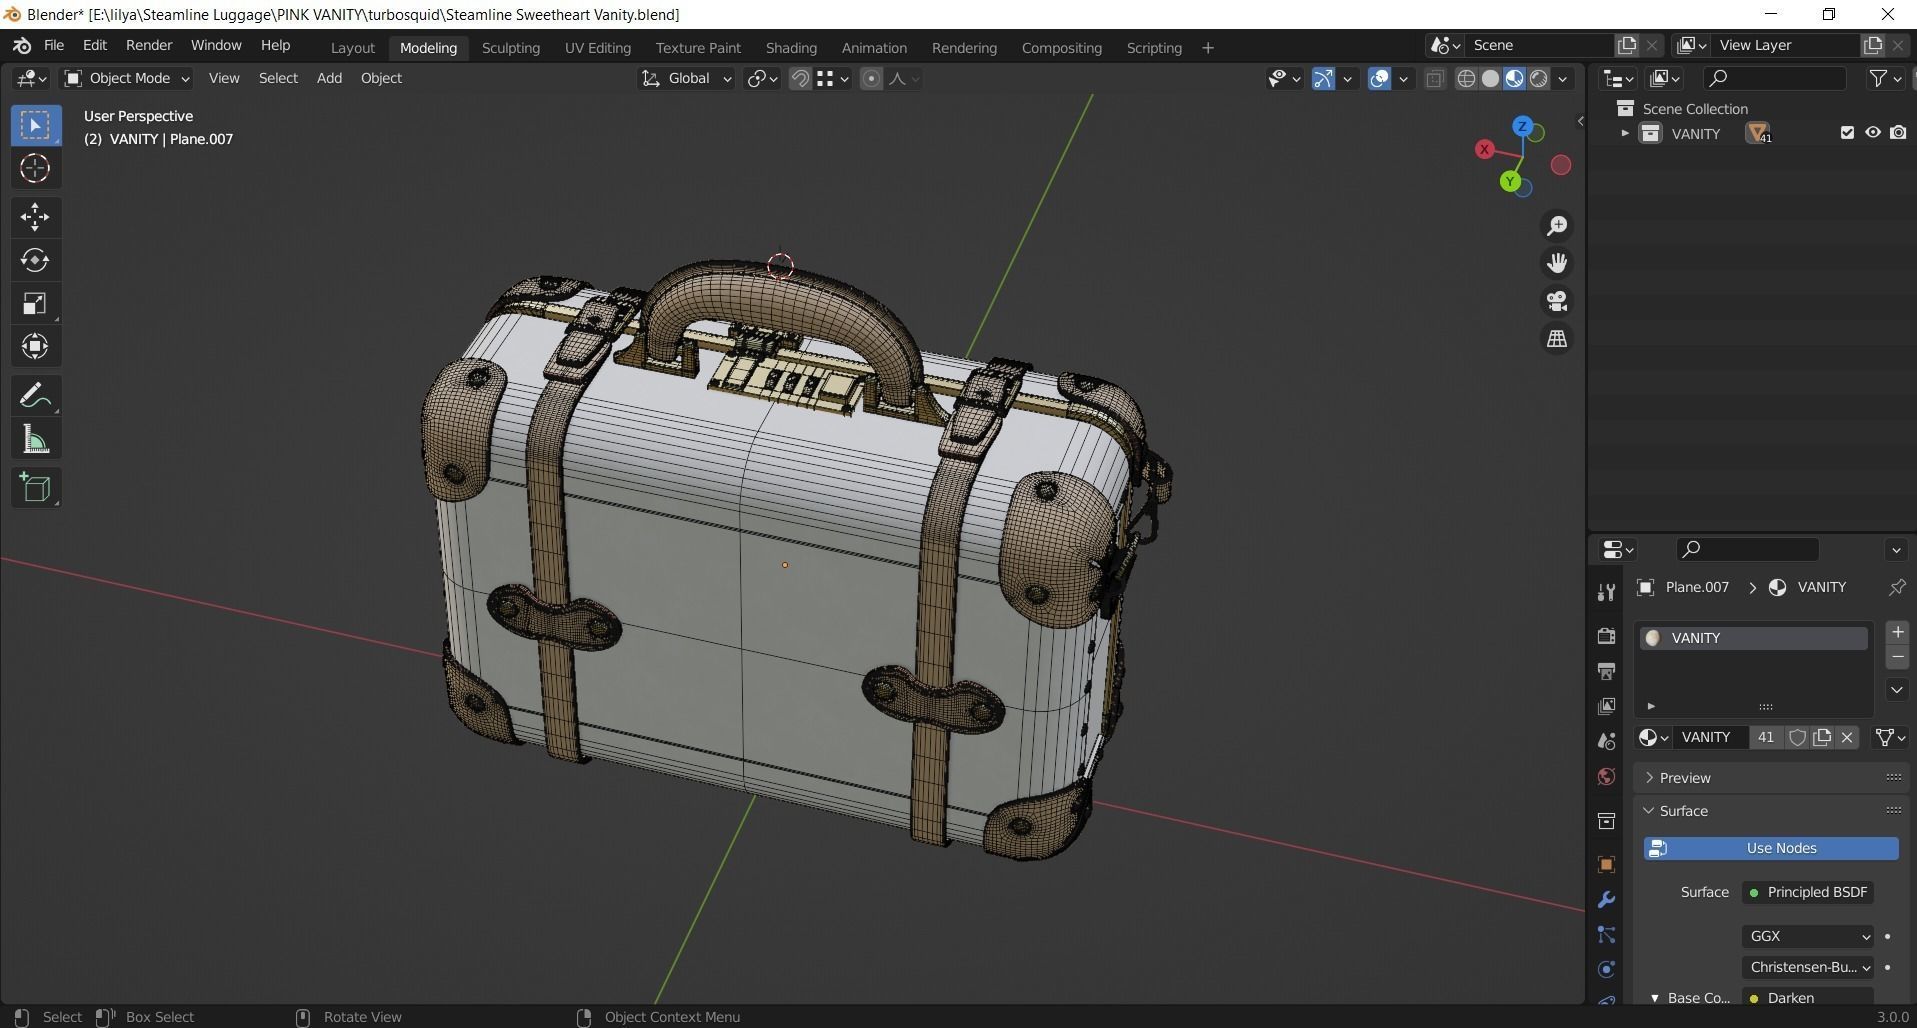The image size is (1917, 1028).
Task: Click the Zoom view gizmo icon
Action: (1557, 226)
